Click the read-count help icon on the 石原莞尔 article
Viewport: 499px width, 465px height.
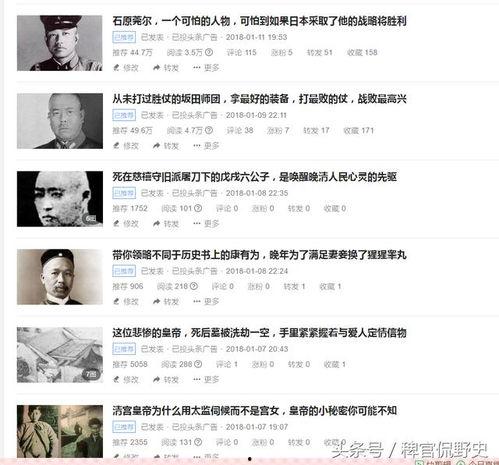(209, 52)
